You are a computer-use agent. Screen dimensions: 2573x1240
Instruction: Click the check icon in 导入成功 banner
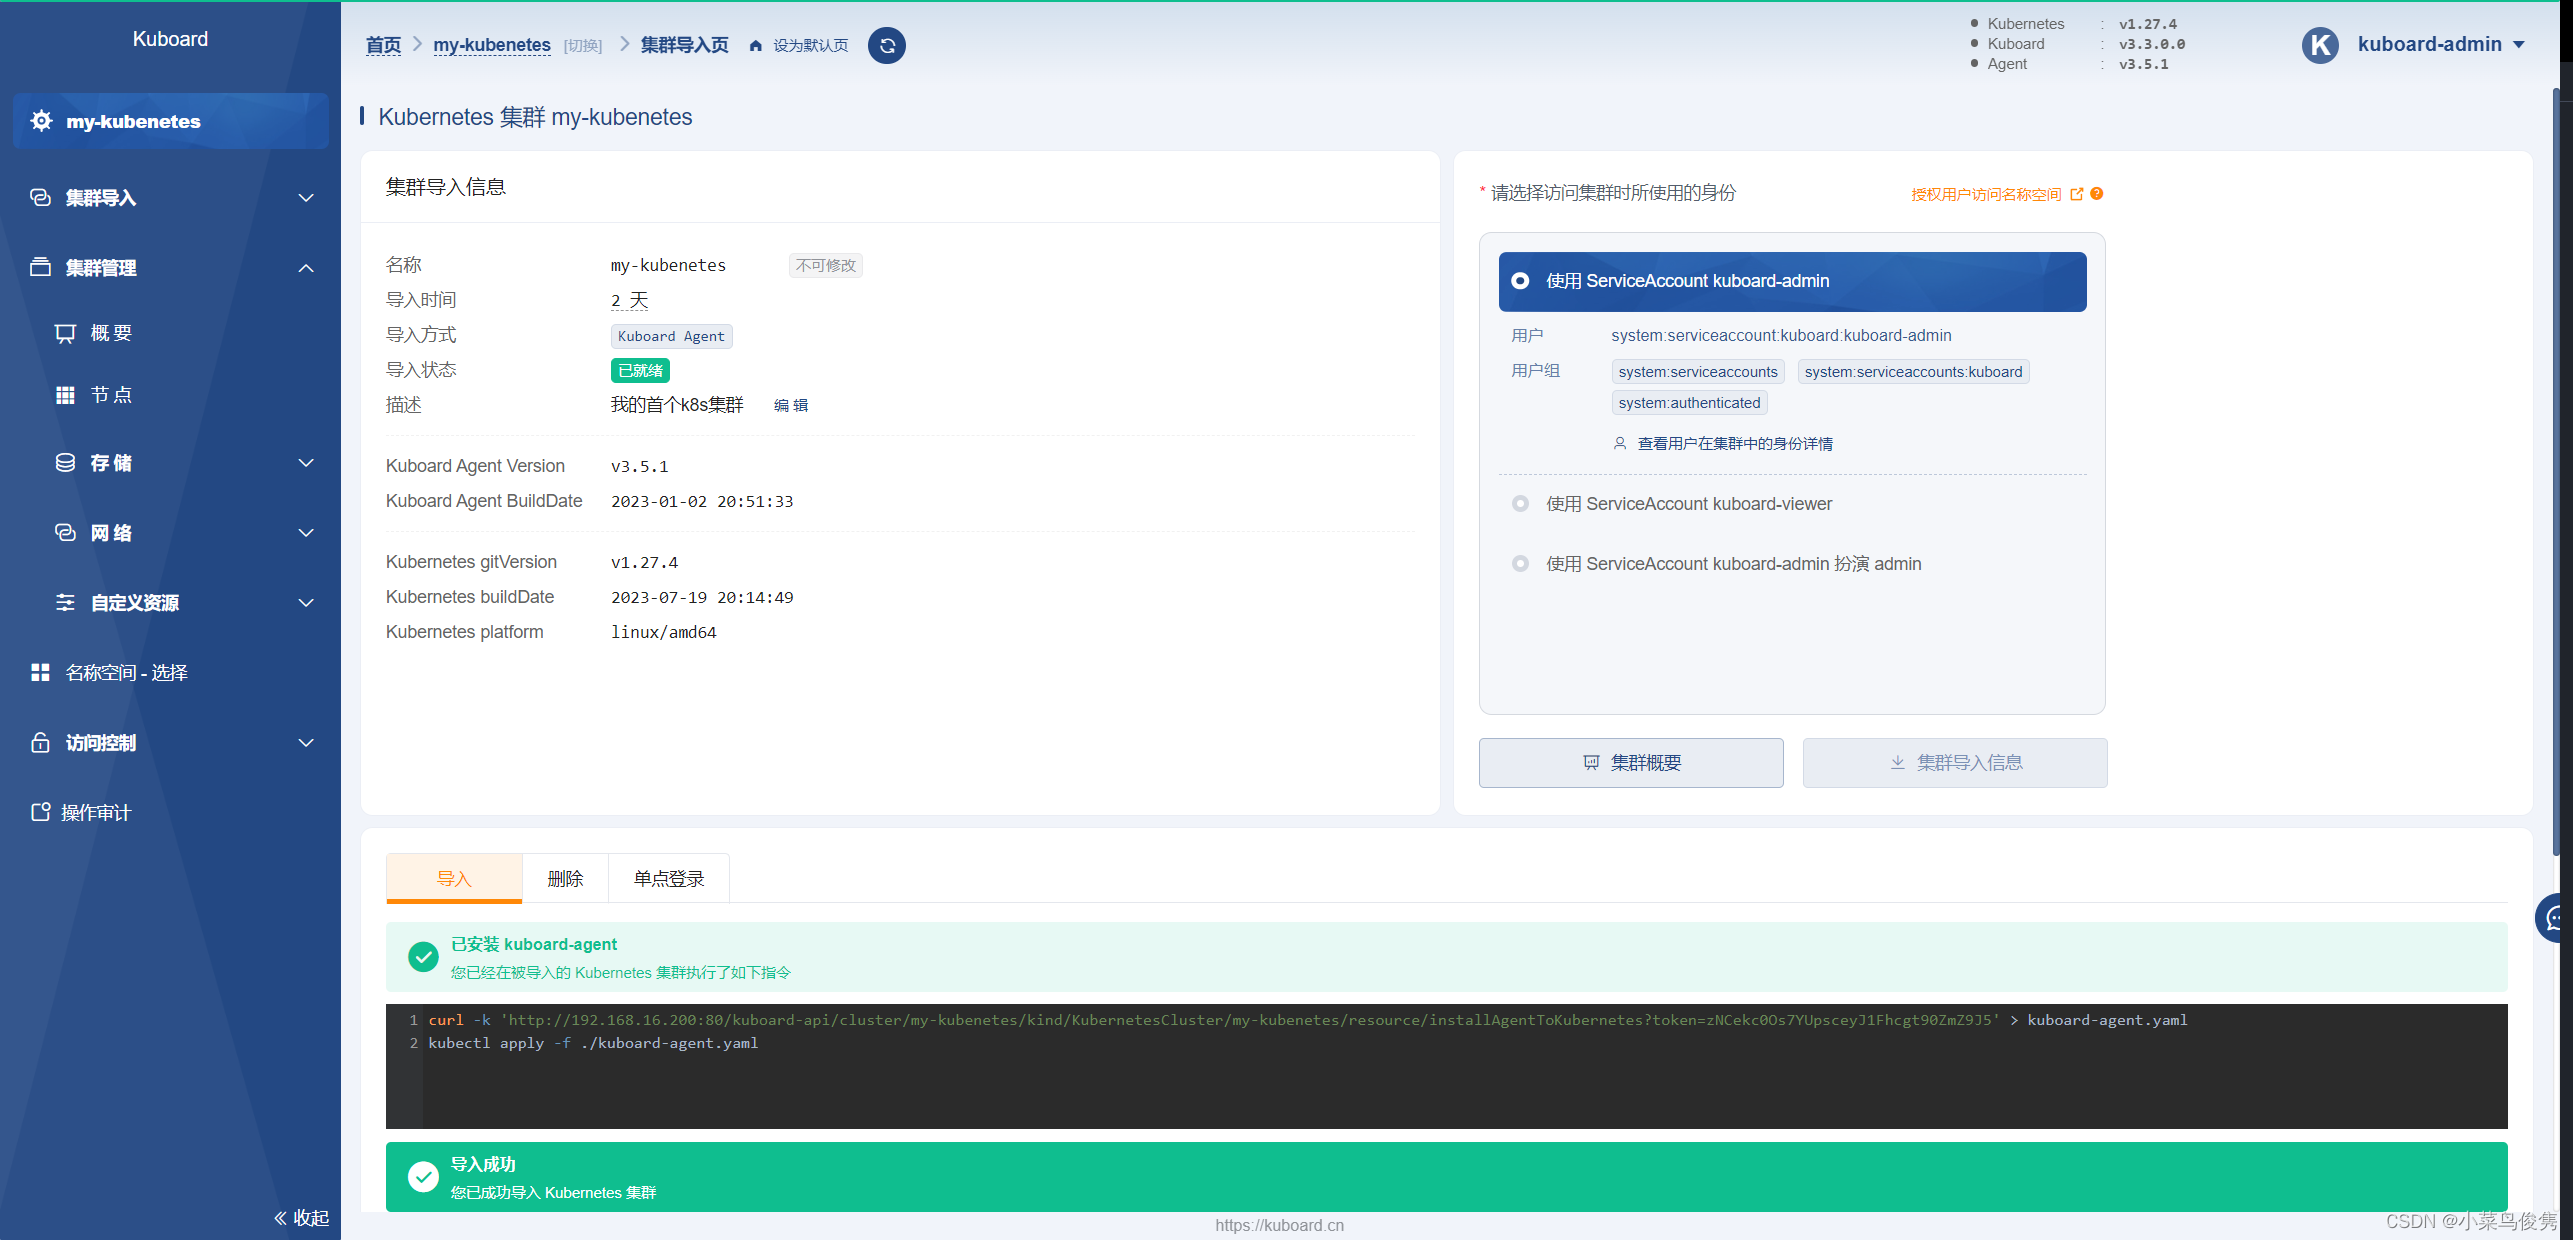pos(424,1177)
